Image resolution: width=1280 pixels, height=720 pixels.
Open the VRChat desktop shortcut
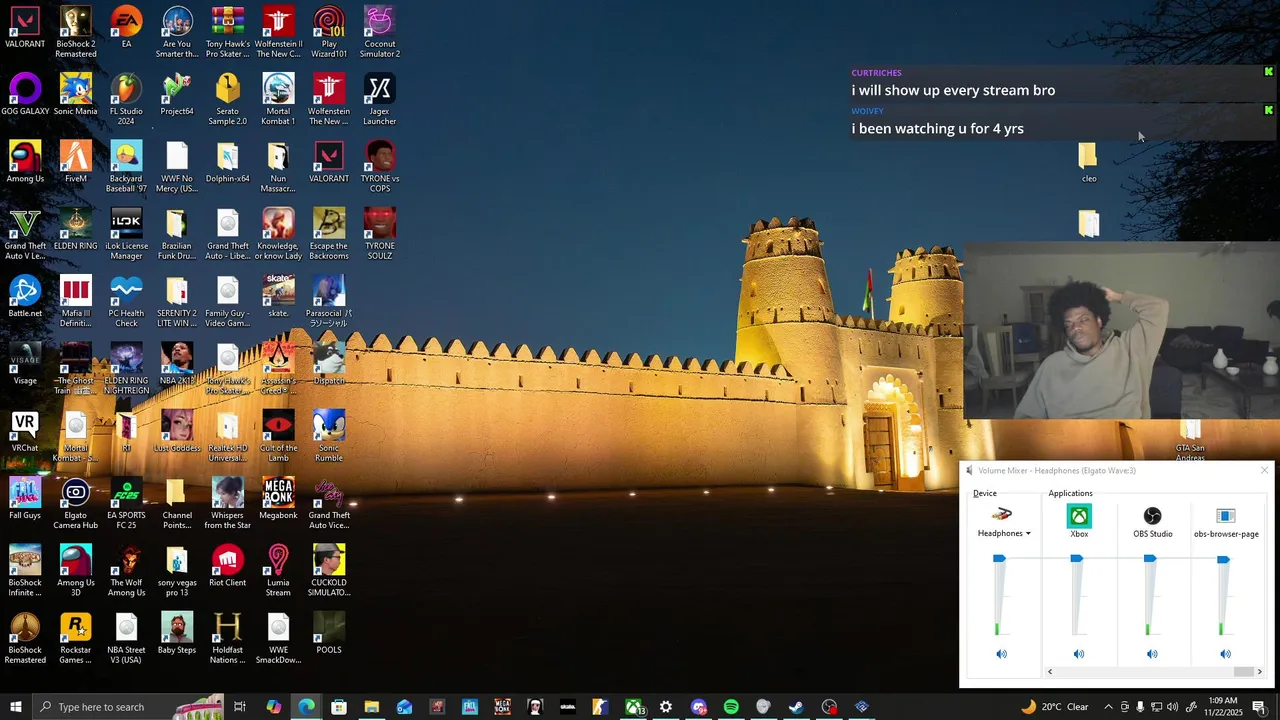(x=25, y=430)
